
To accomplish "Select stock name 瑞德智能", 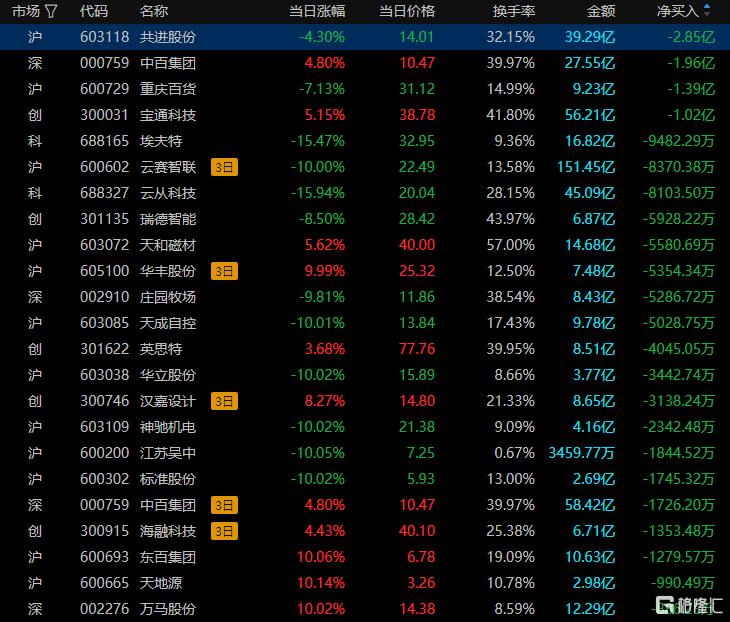I will click(x=168, y=219).
